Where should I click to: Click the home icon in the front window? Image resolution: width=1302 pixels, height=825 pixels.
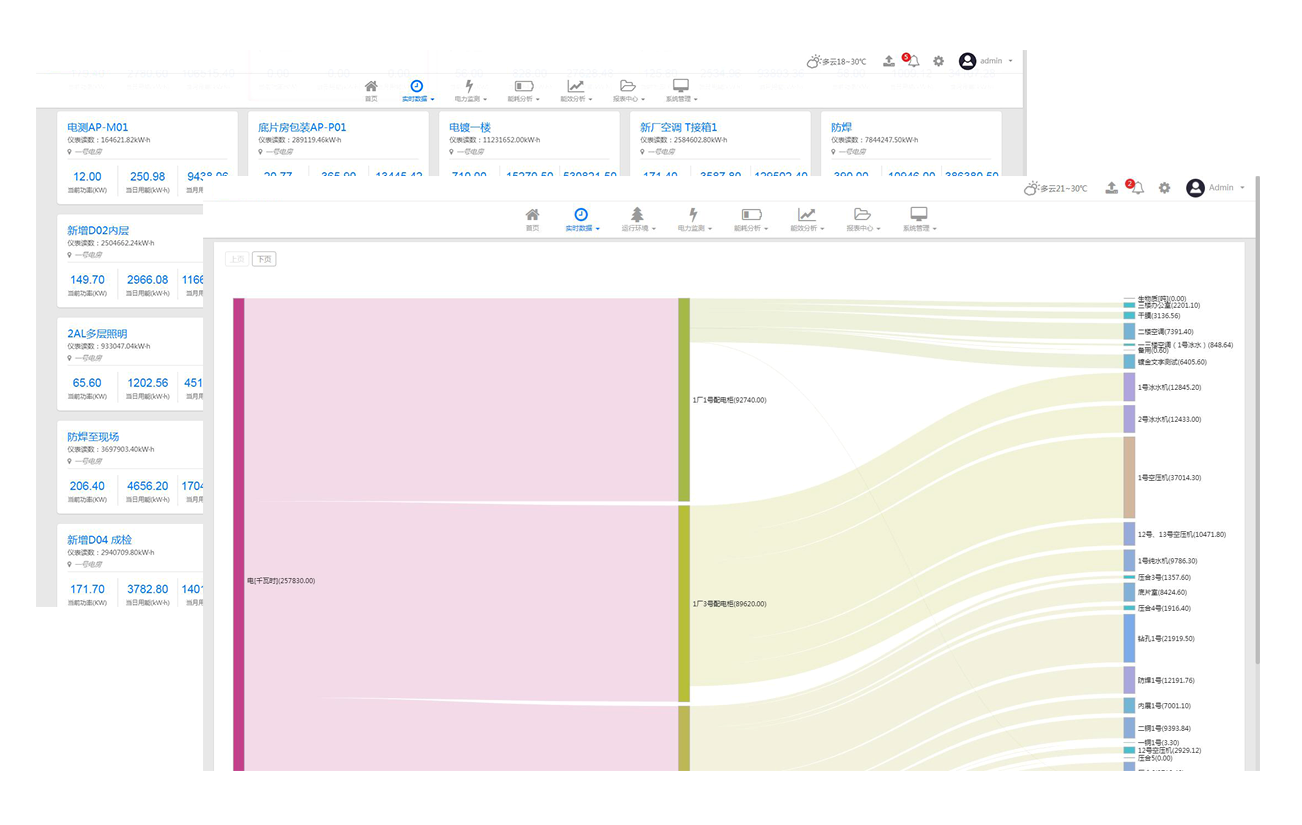pyautogui.click(x=532, y=215)
